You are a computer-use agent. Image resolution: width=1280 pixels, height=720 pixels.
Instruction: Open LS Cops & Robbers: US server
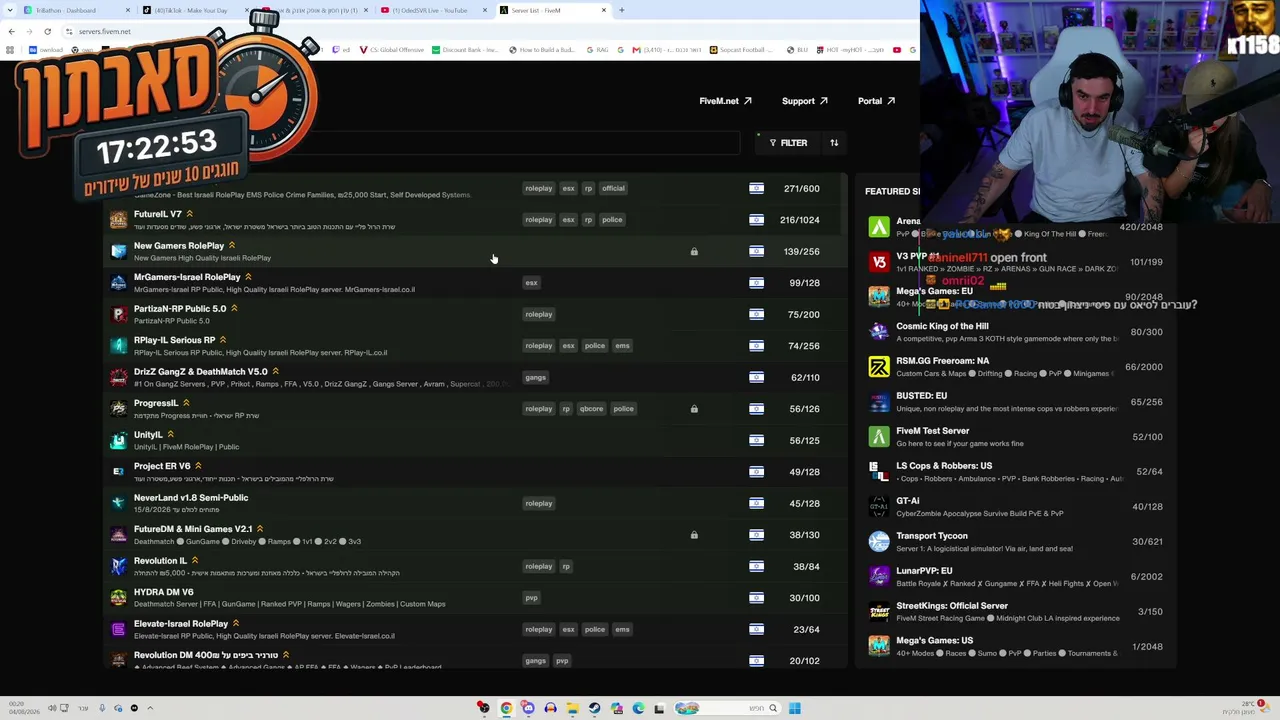(1015, 472)
